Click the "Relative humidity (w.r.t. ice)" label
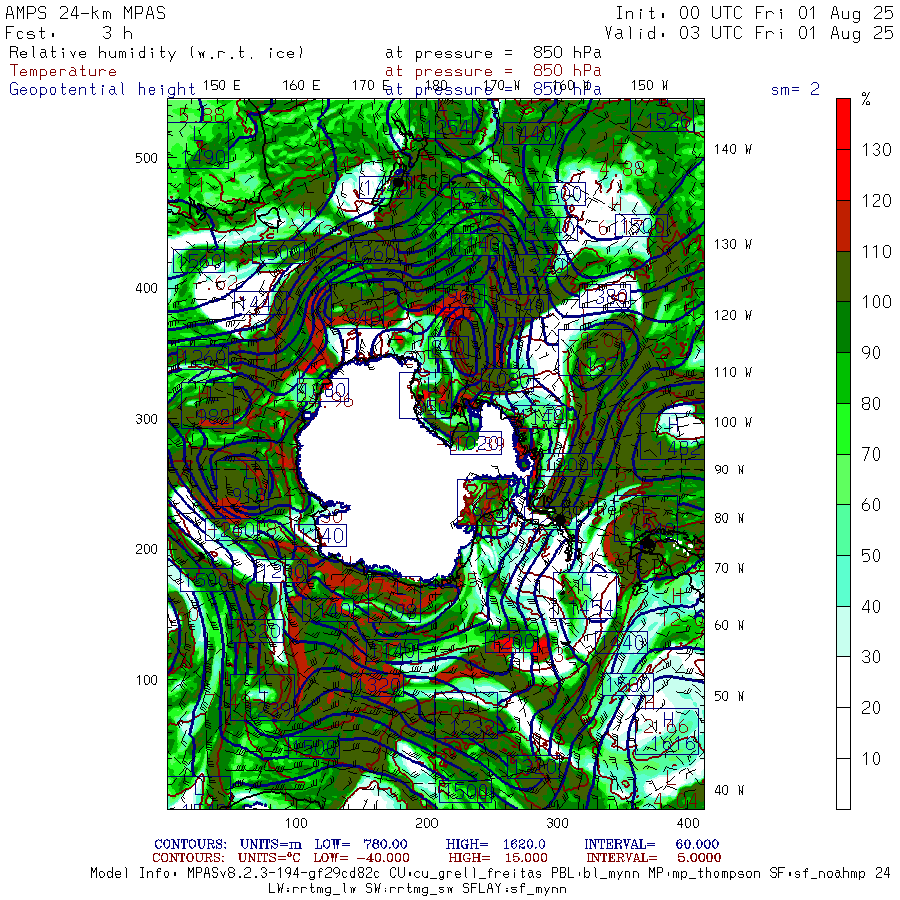This screenshot has height=900, width=900. (x=156, y=53)
